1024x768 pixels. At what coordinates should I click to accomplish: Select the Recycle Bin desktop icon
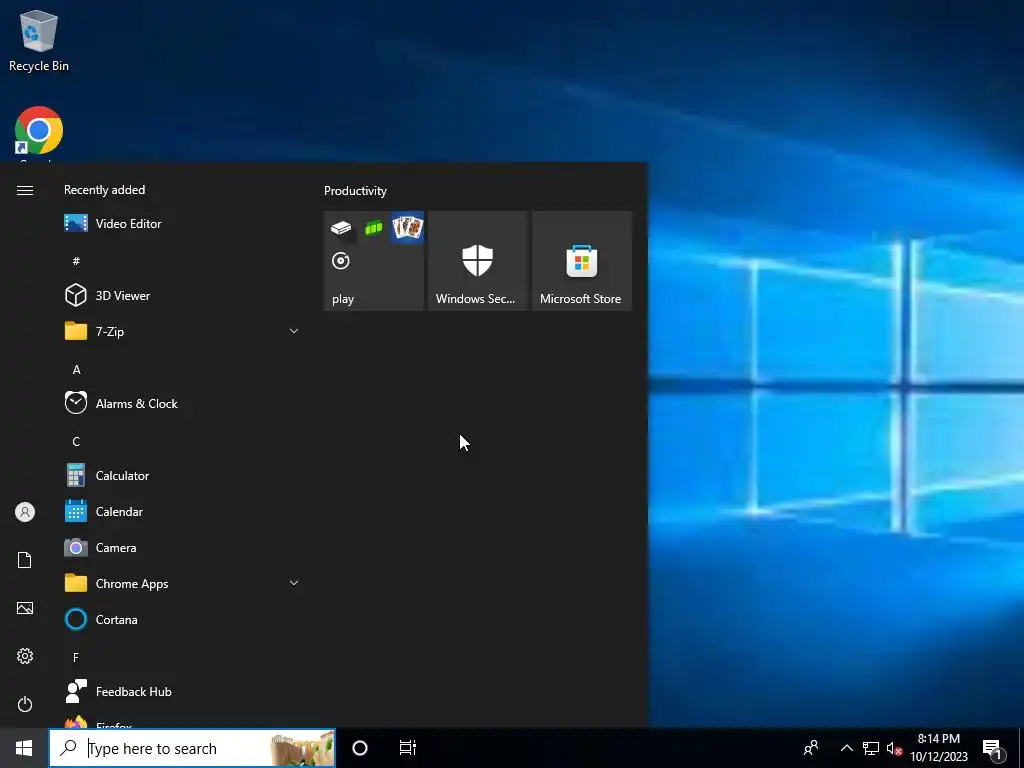tap(39, 40)
